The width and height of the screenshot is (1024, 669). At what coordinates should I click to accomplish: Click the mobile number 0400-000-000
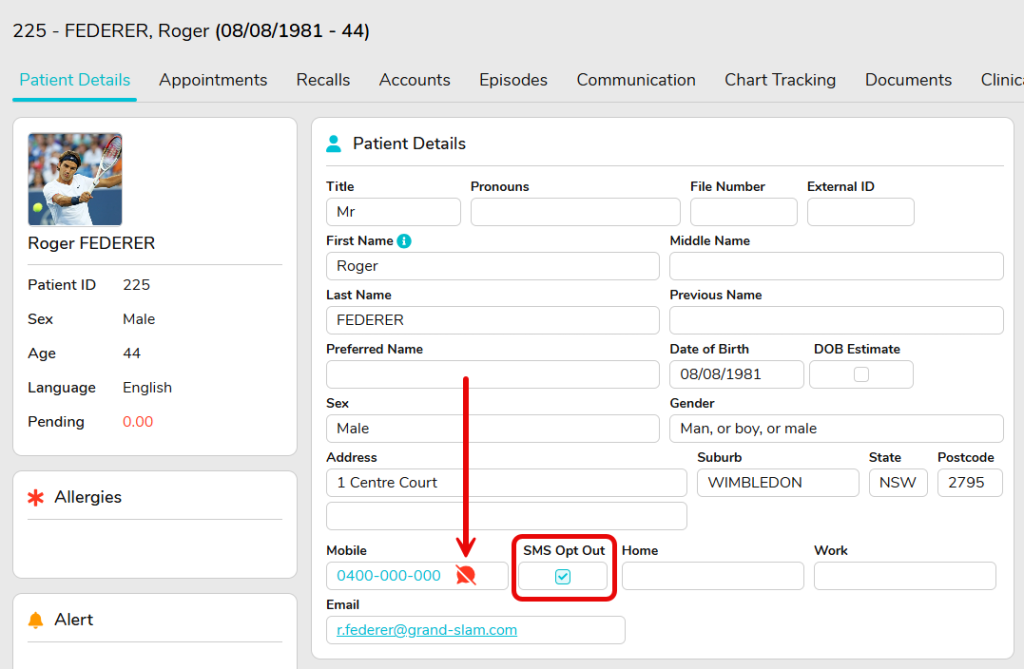coord(389,576)
